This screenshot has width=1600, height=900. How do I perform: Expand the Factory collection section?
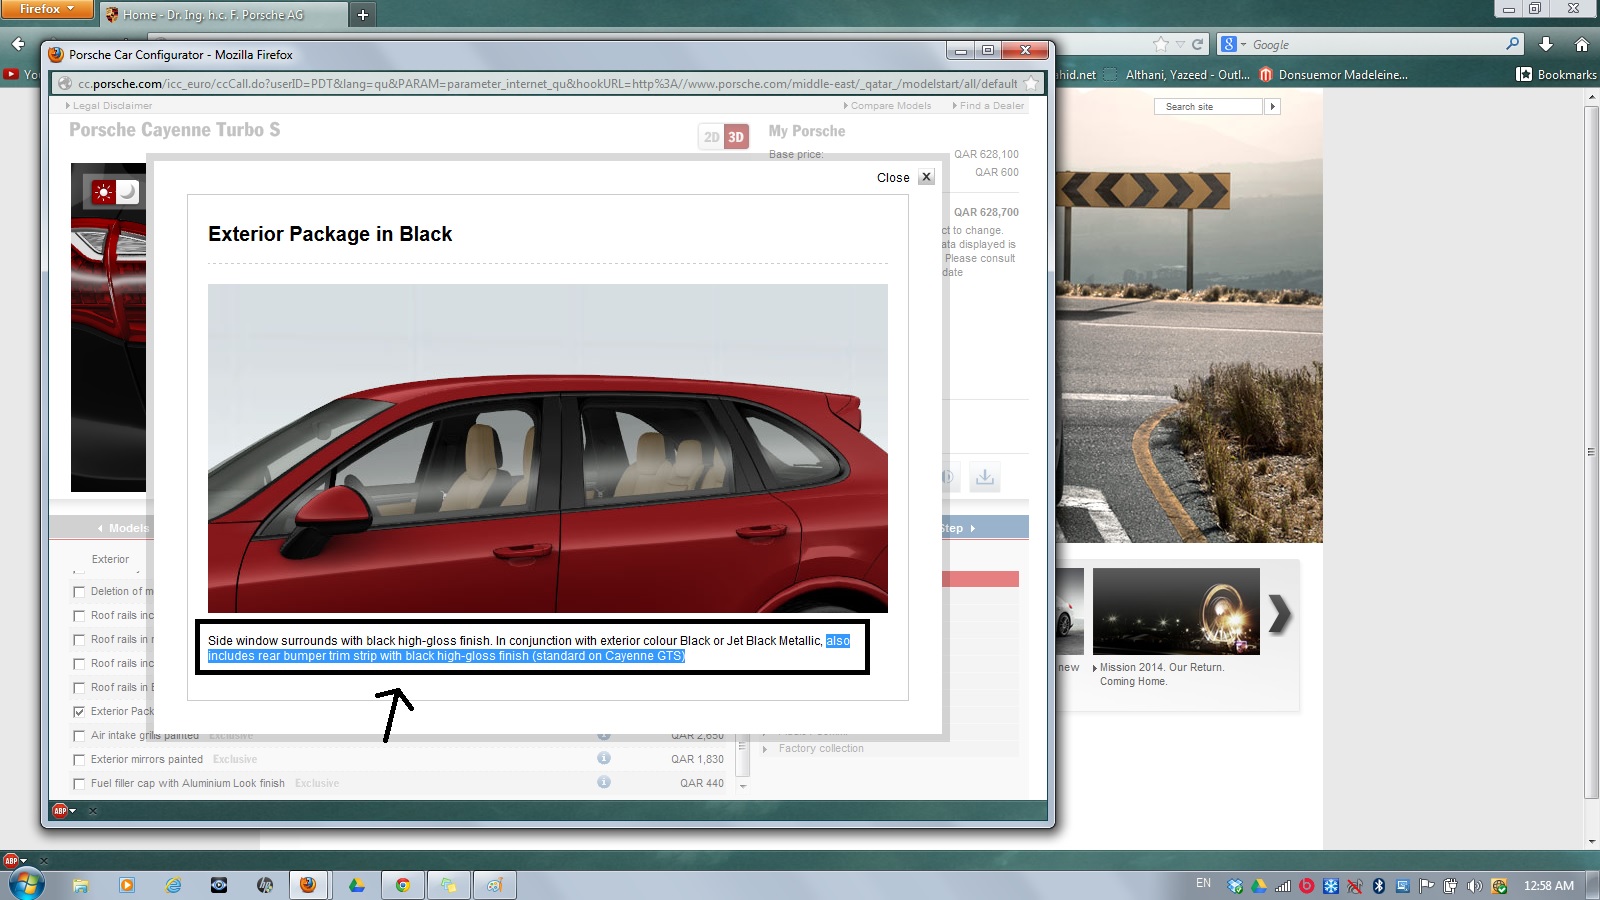pos(820,748)
